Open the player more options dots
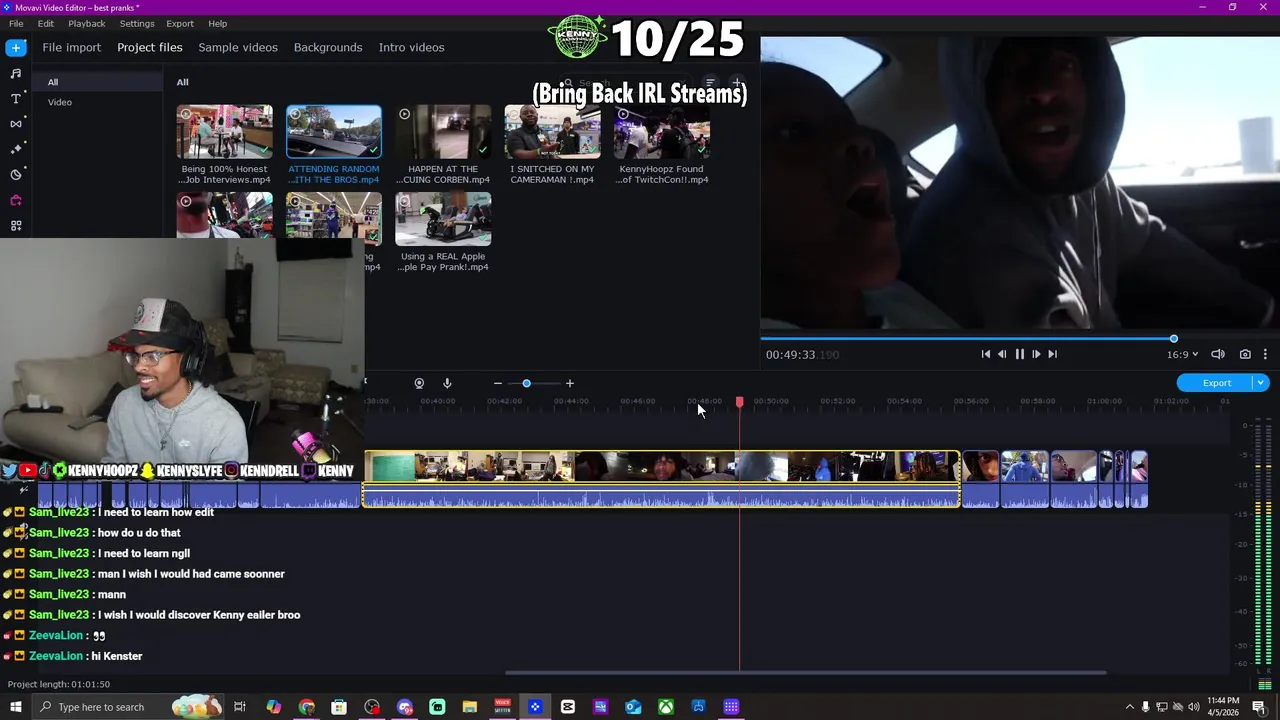Image resolution: width=1280 pixels, height=720 pixels. click(x=1265, y=354)
